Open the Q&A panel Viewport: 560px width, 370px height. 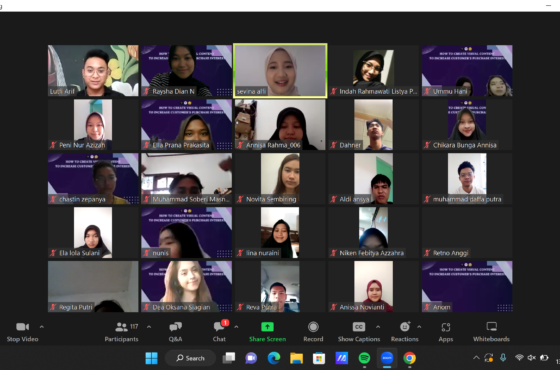175,332
